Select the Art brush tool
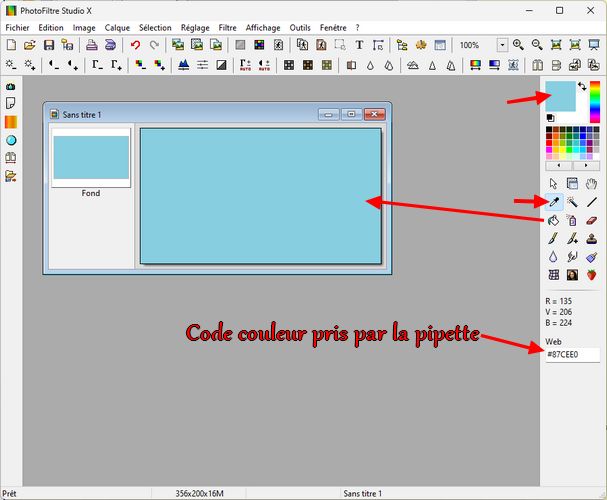 point(592,257)
